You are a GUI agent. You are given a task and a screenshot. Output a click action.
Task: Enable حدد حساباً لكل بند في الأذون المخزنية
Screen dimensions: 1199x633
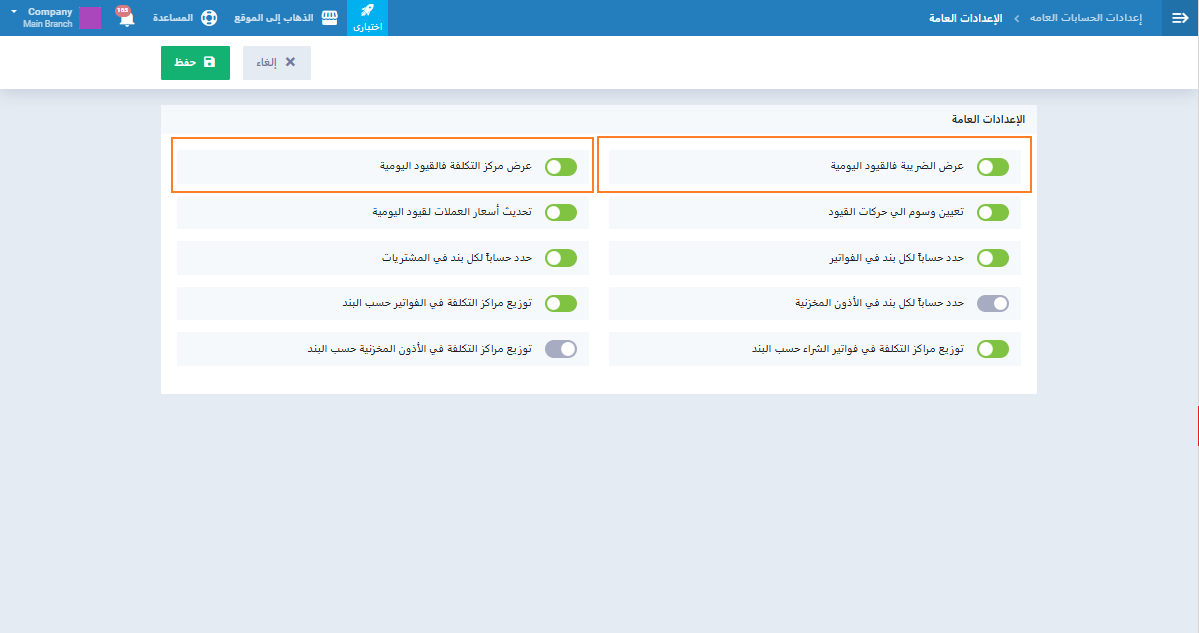click(992, 303)
